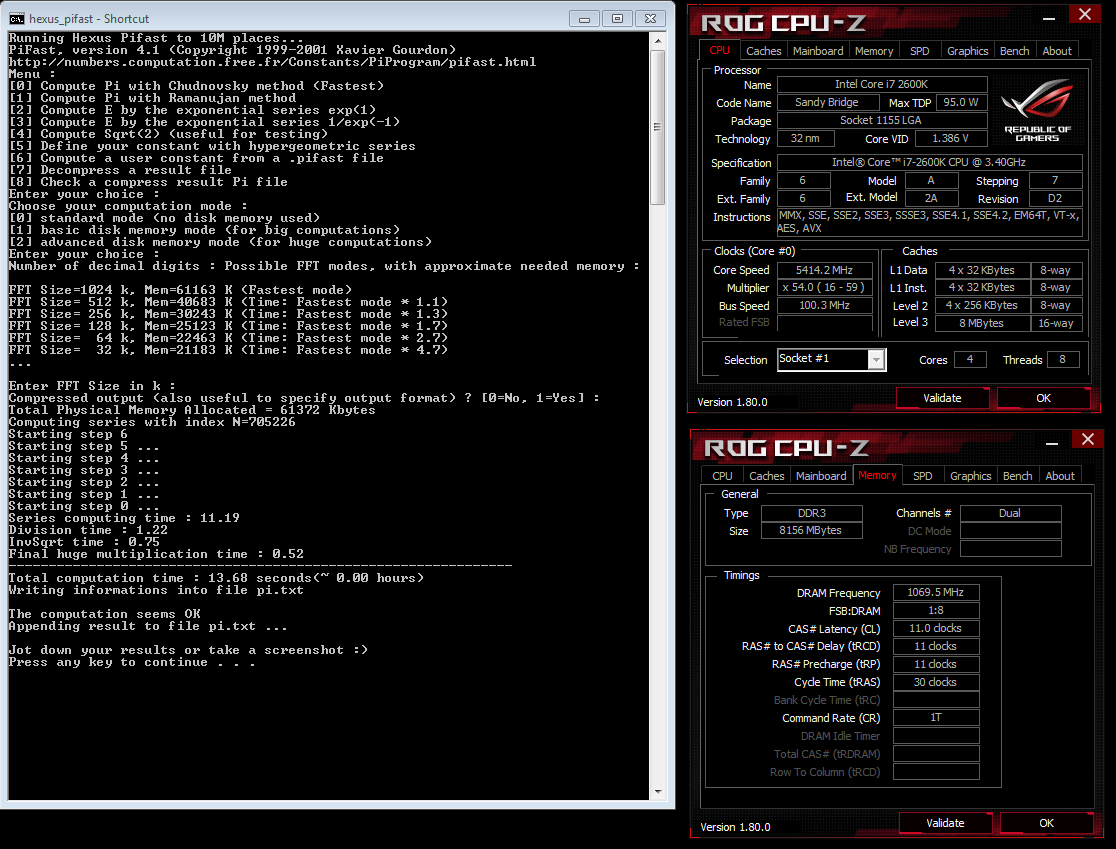
Task: Click OK in the bottom CPU-Z window
Action: coord(1046,823)
